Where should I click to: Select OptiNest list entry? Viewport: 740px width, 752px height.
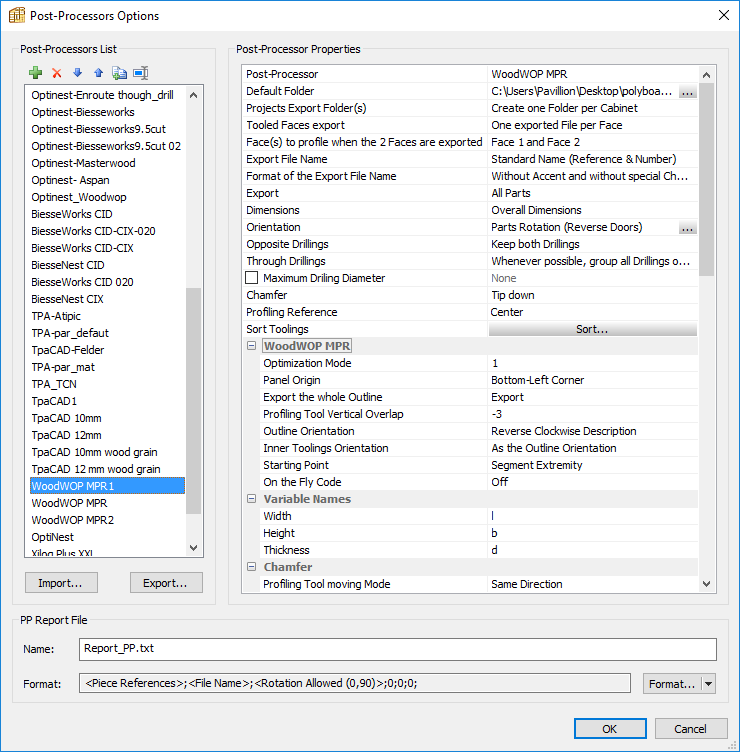pyautogui.click(x=53, y=537)
